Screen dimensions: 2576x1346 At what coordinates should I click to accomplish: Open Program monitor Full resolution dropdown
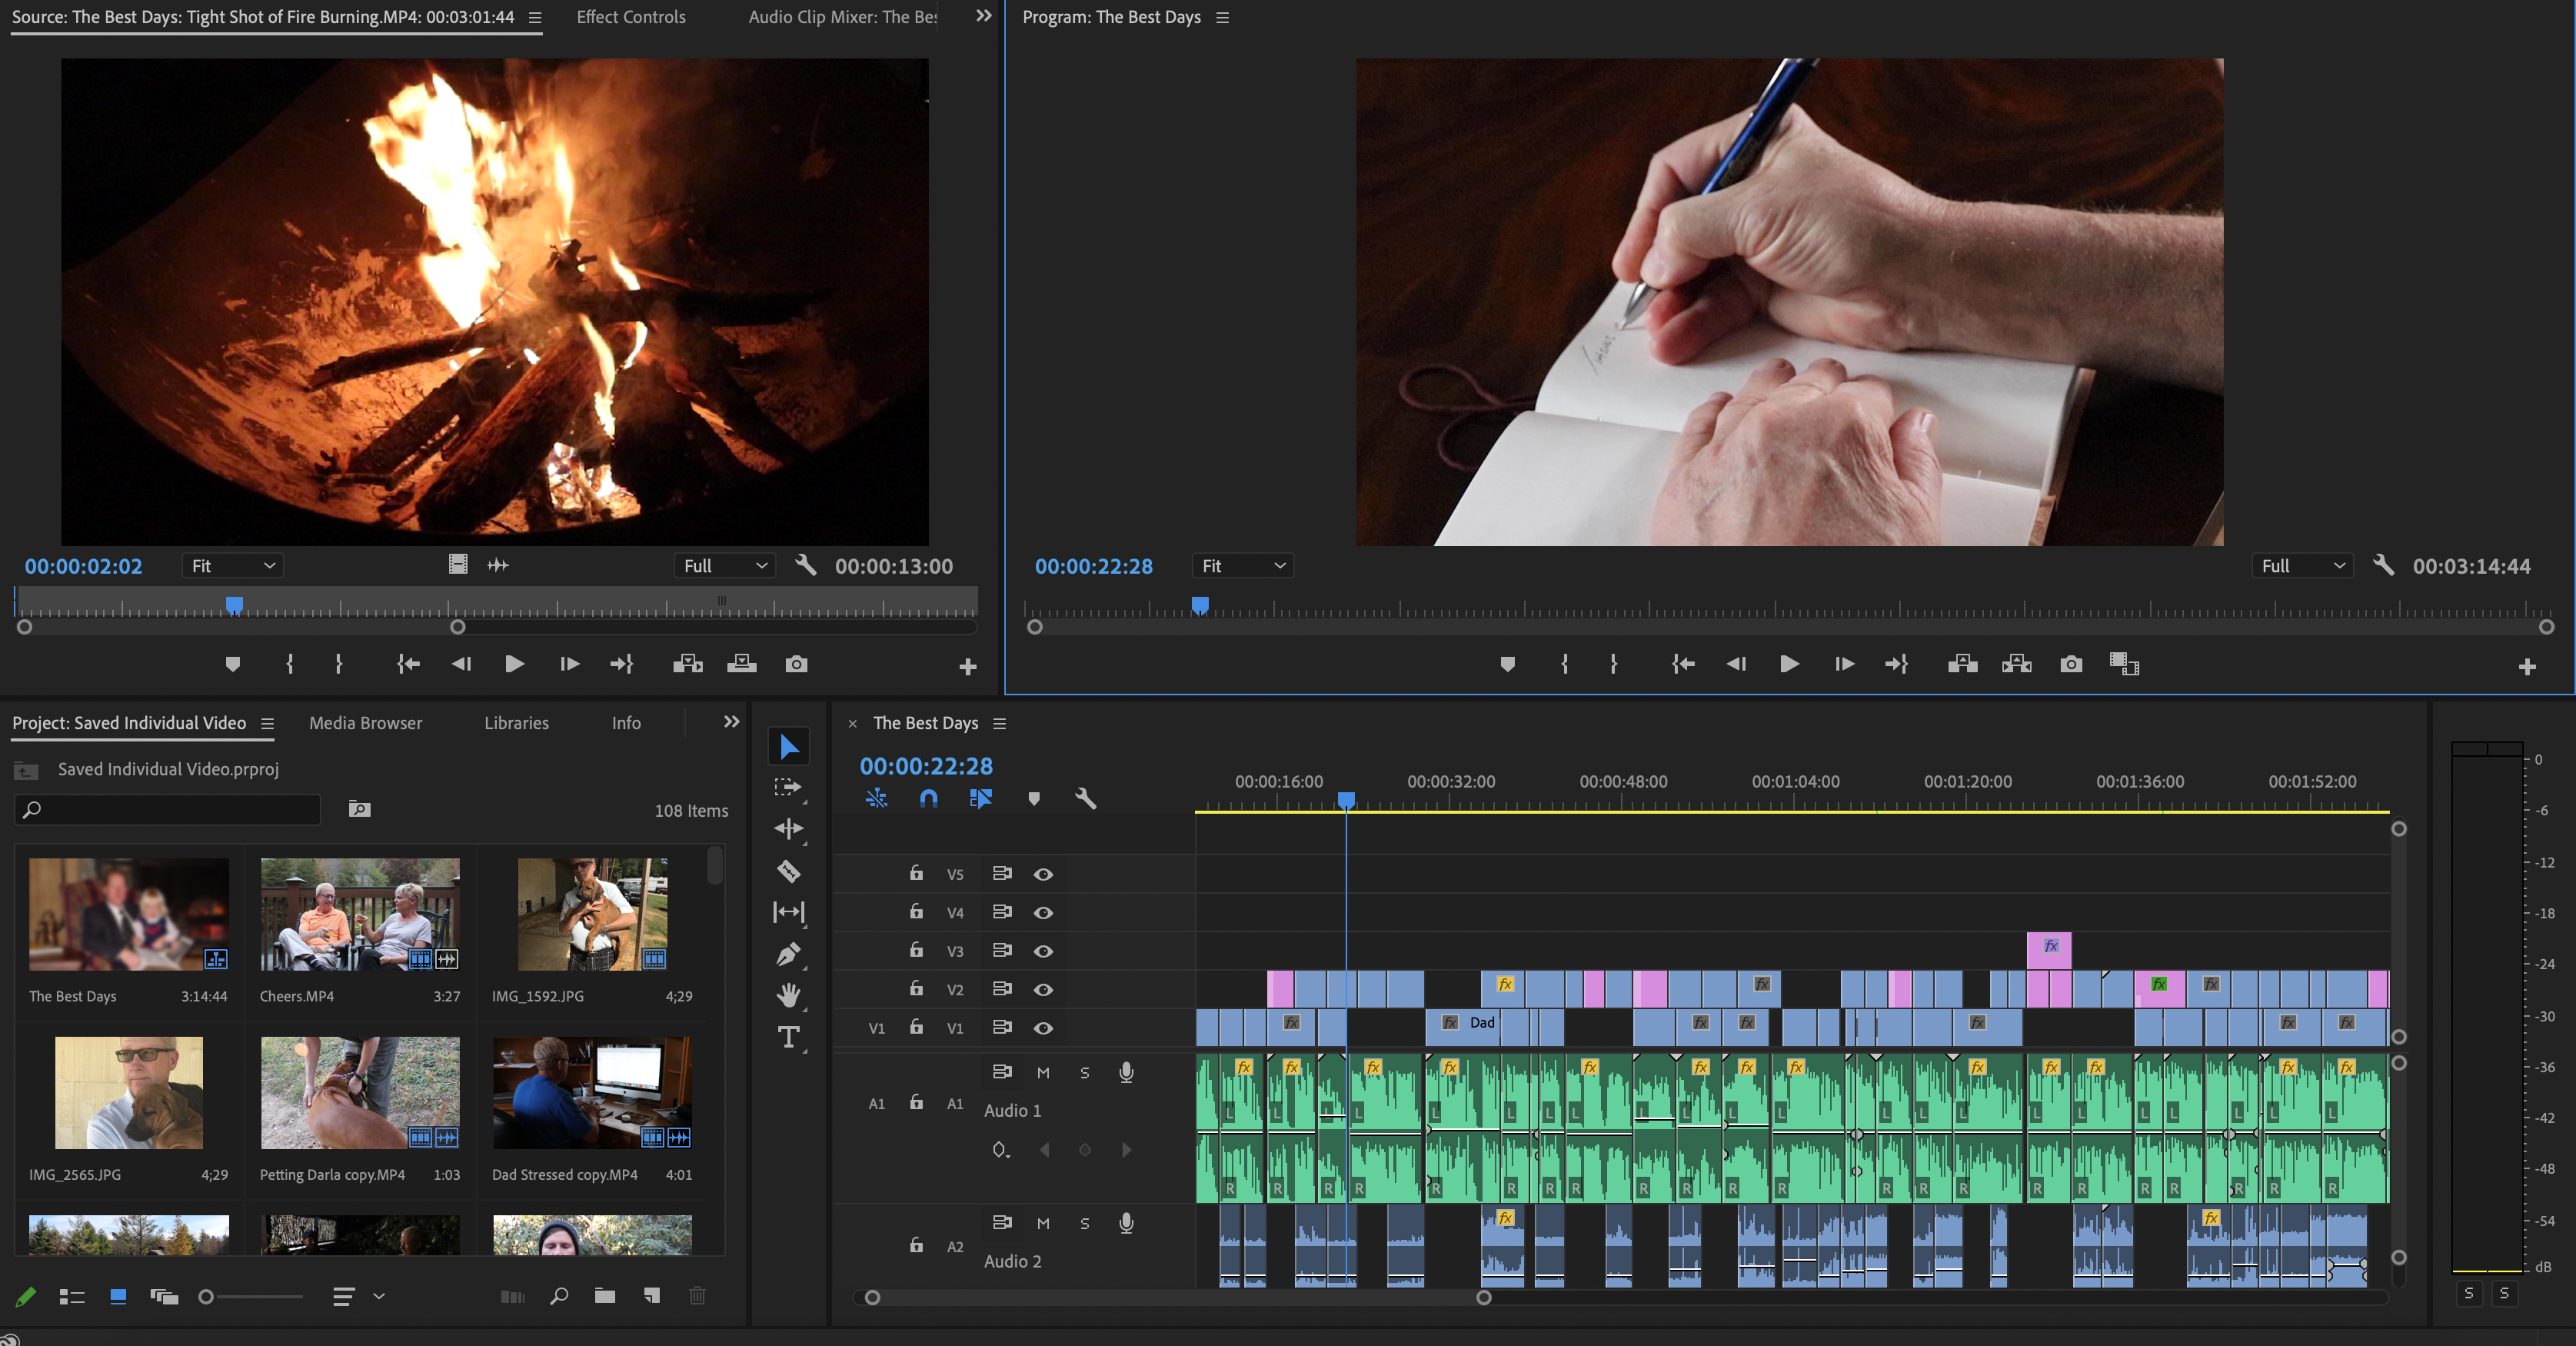tap(2302, 566)
